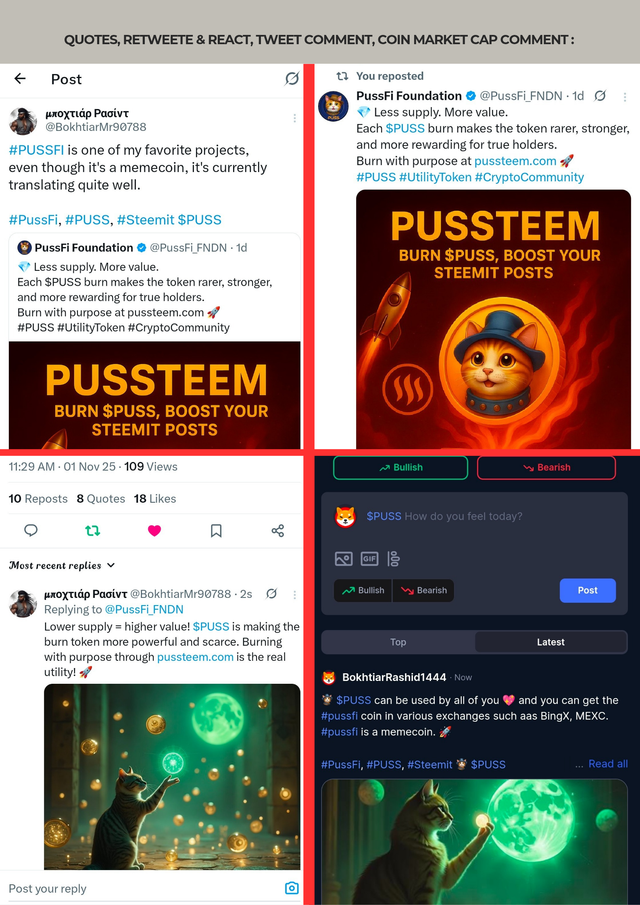Switch to the Latest comments tab
Viewport: 640px width, 905px height.
coord(551,642)
